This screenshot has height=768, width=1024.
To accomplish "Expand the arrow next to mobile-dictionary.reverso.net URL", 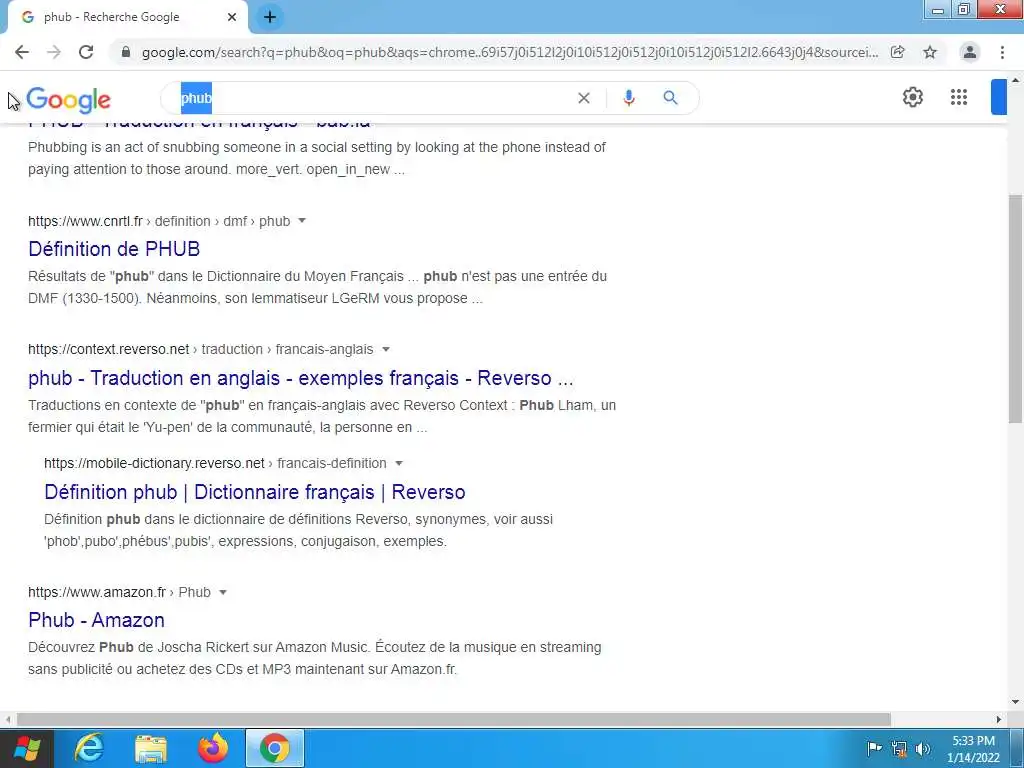I will 399,463.
